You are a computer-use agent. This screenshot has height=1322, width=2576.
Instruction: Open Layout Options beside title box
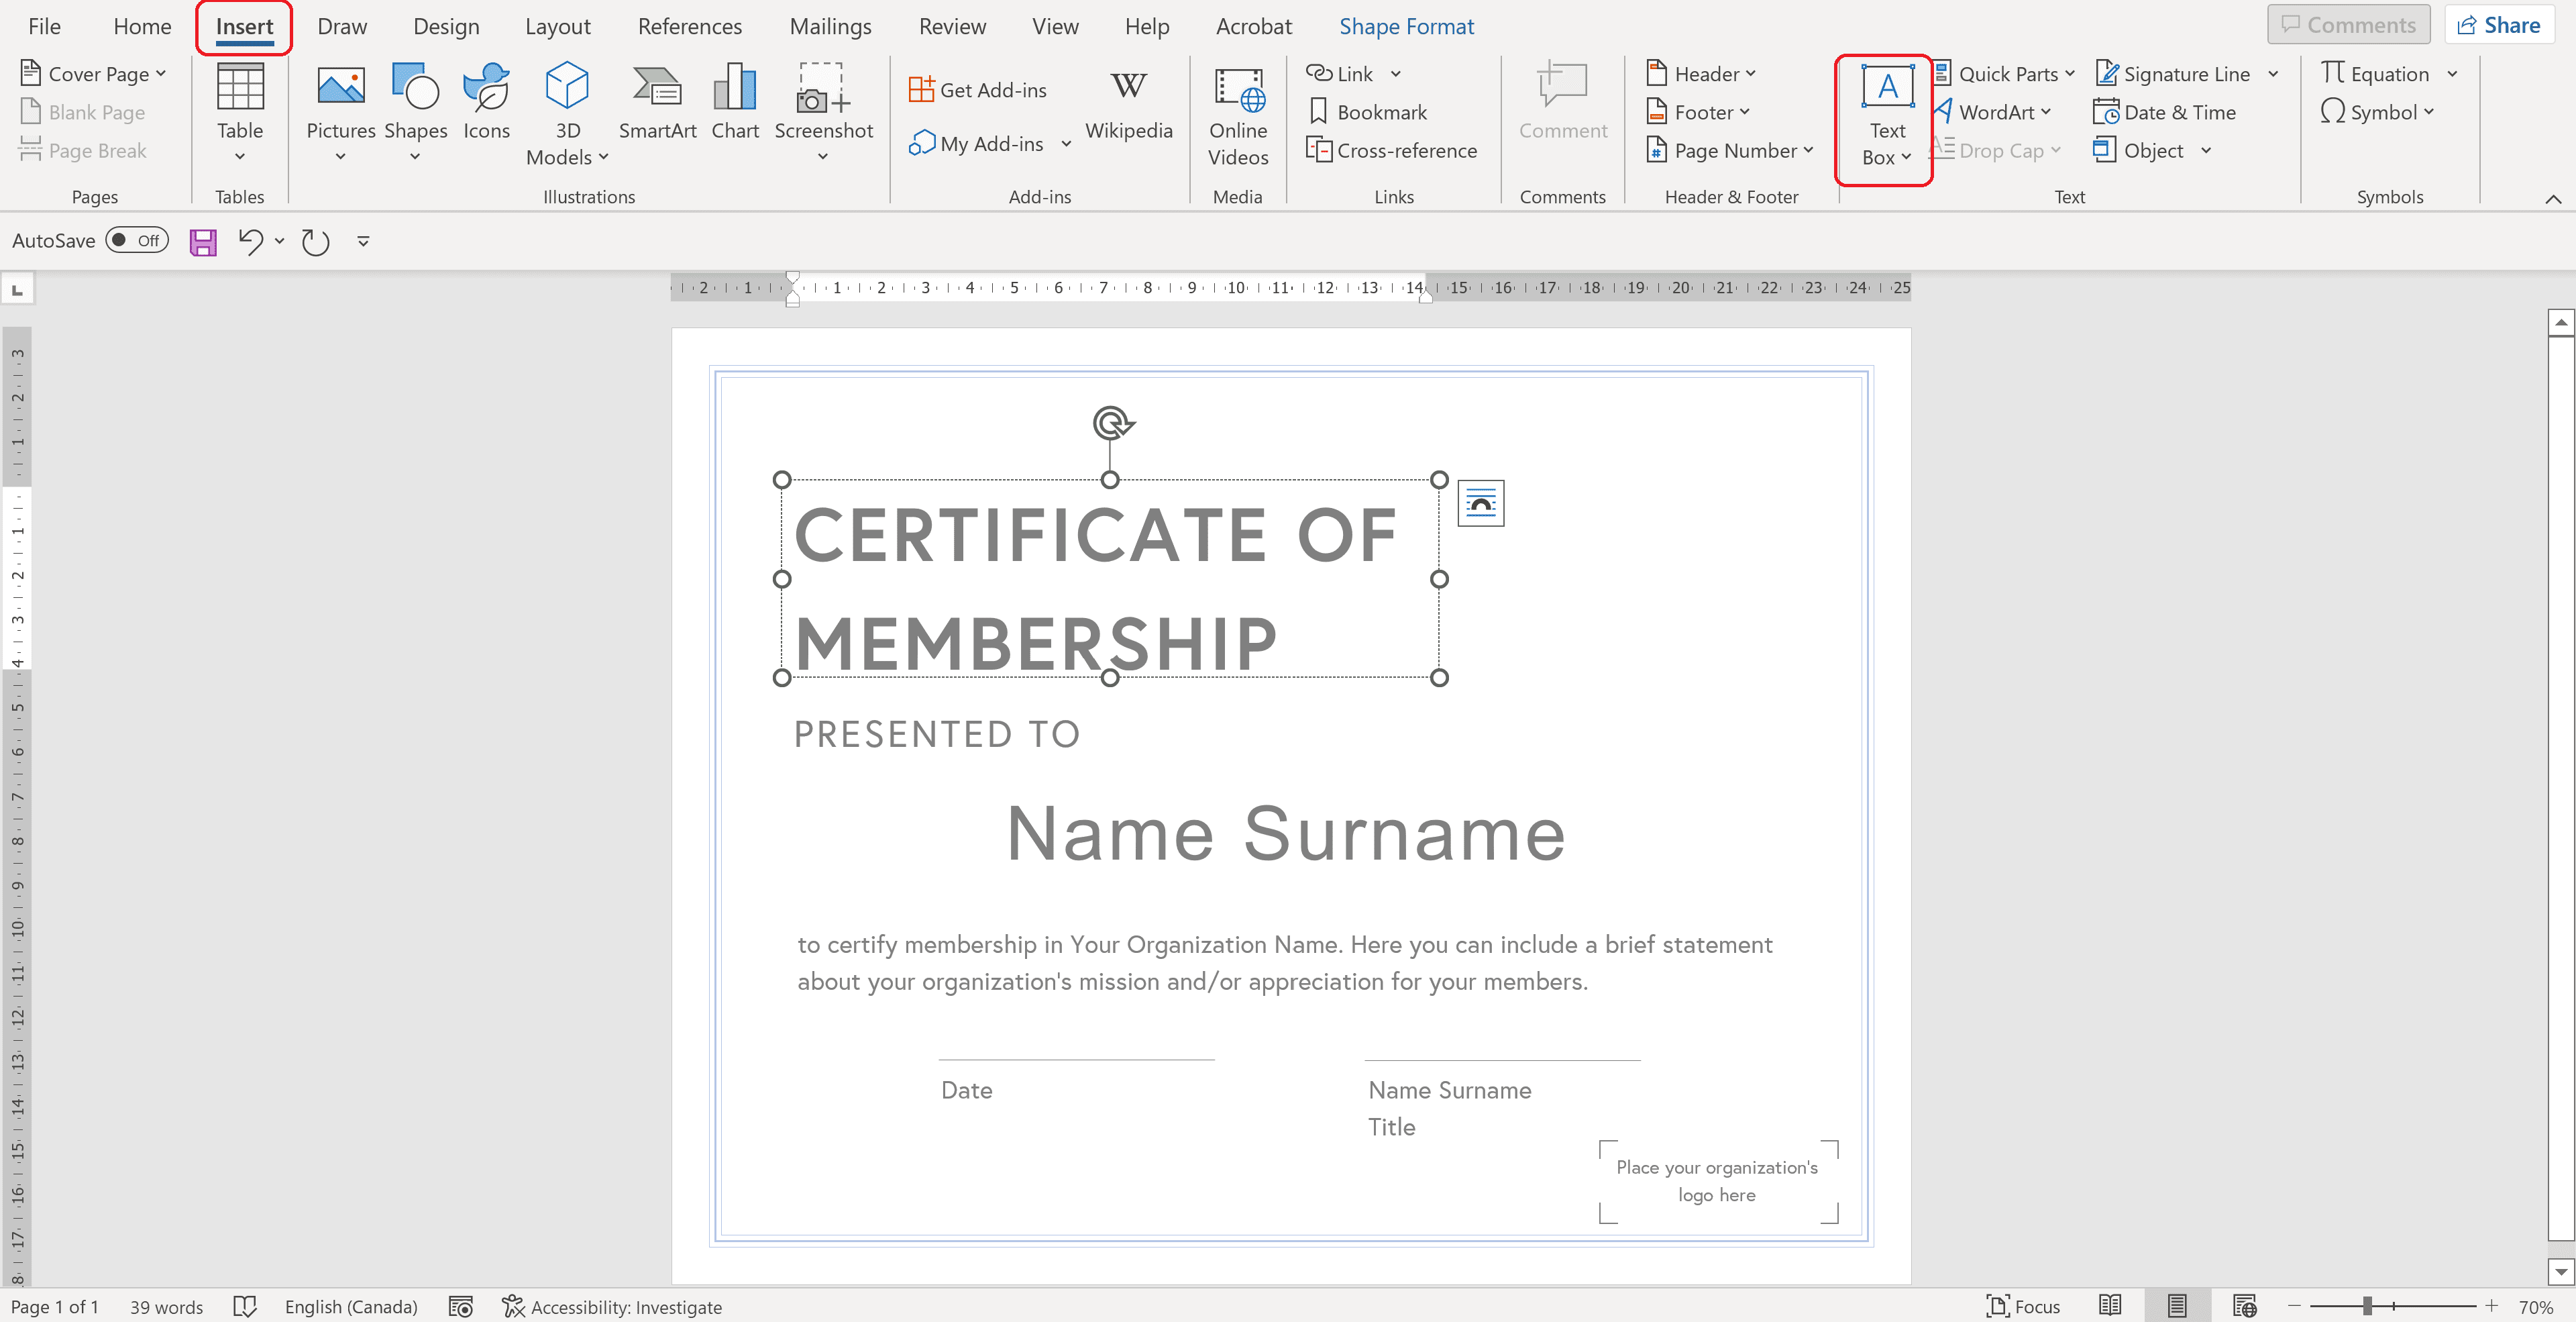1480,503
